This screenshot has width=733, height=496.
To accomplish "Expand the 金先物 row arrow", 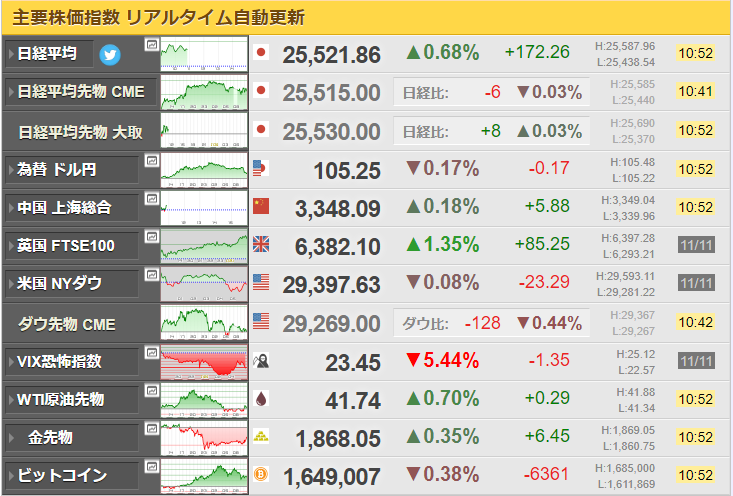I will coord(11,438).
